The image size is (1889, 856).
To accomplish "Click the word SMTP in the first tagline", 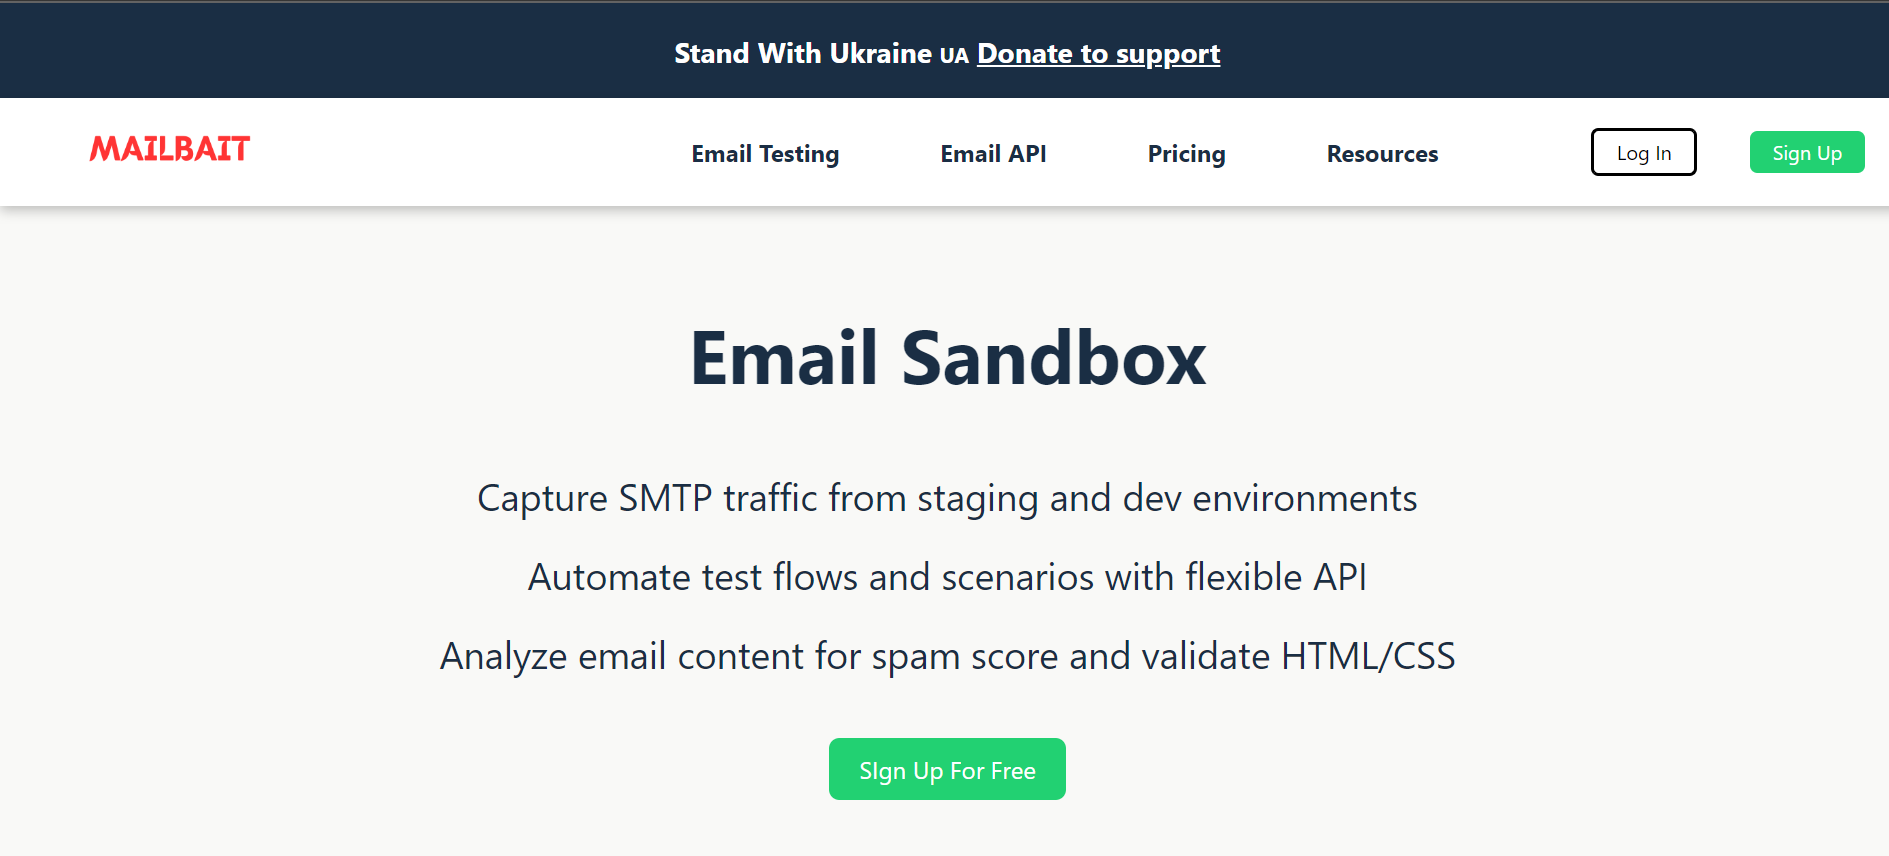I will coord(665,498).
